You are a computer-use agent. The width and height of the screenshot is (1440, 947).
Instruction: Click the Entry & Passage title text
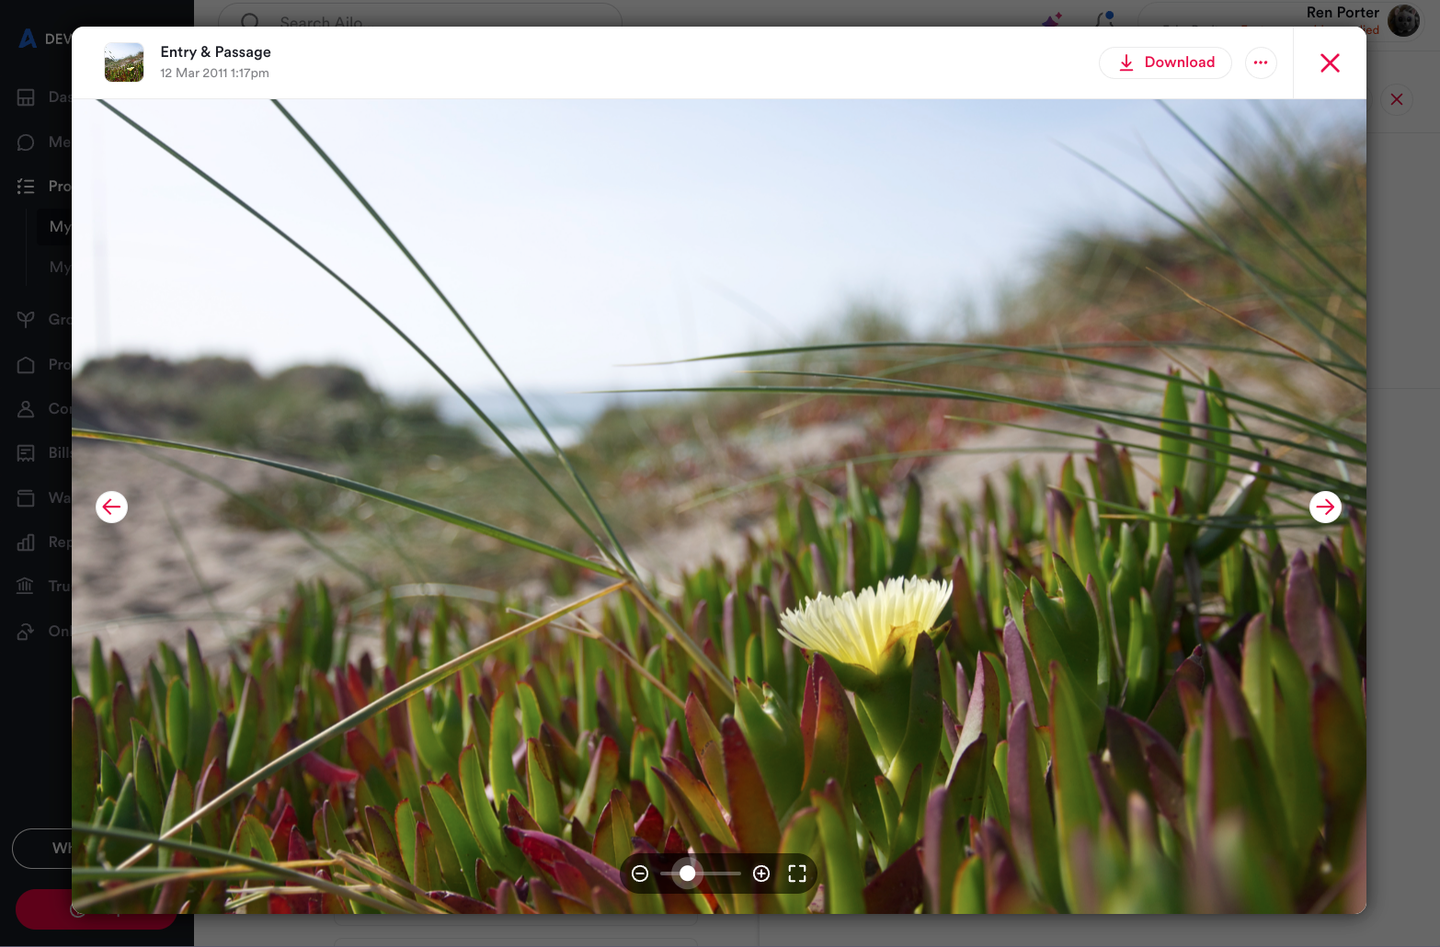click(x=215, y=52)
